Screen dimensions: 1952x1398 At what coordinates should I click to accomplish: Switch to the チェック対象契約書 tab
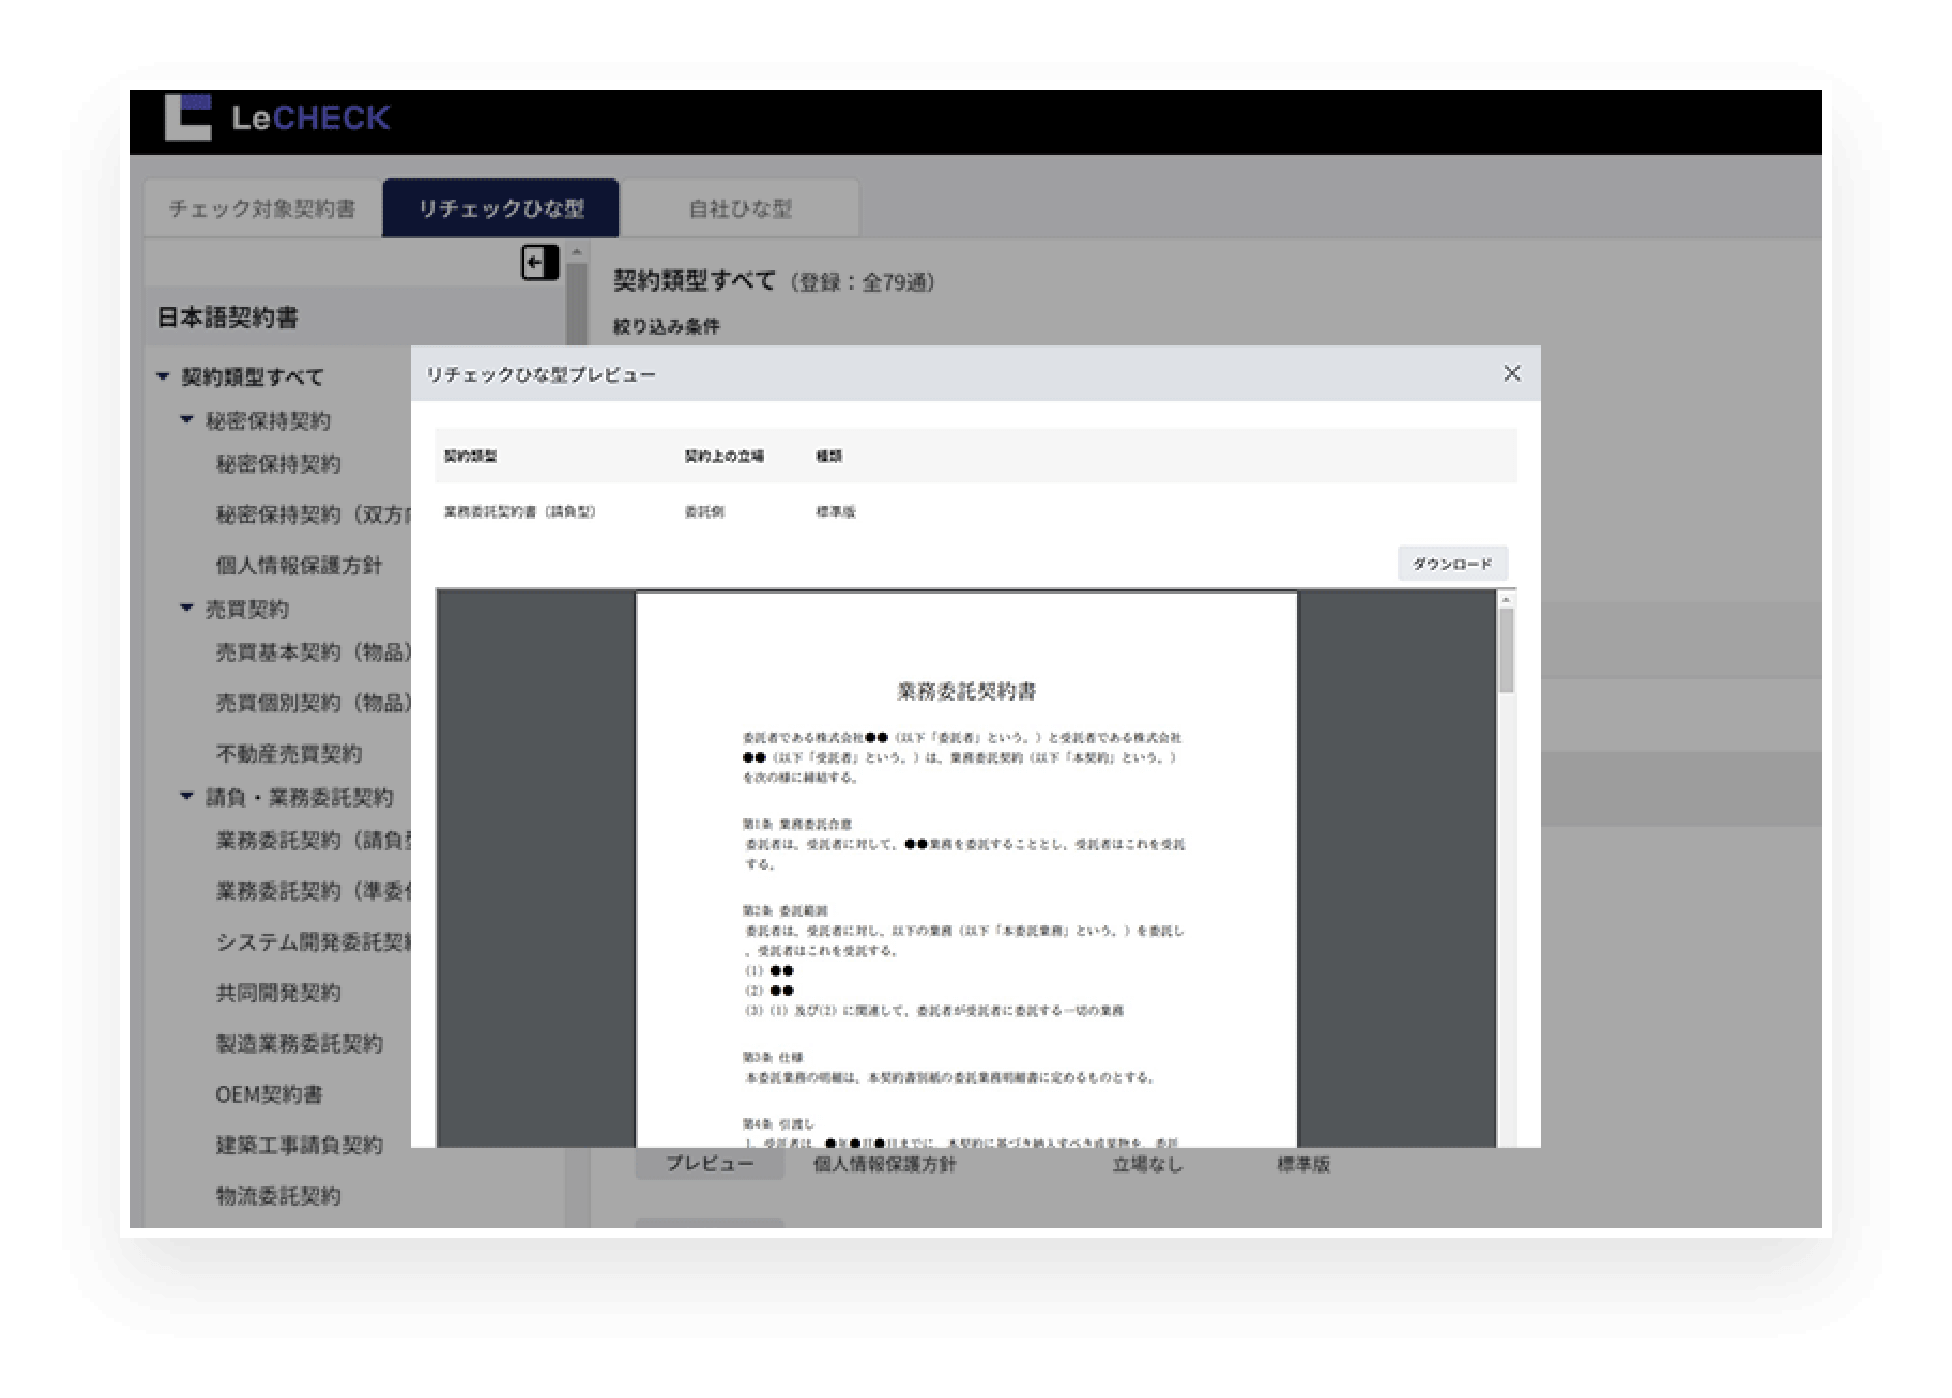pyautogui.click(x=262, y=208)
